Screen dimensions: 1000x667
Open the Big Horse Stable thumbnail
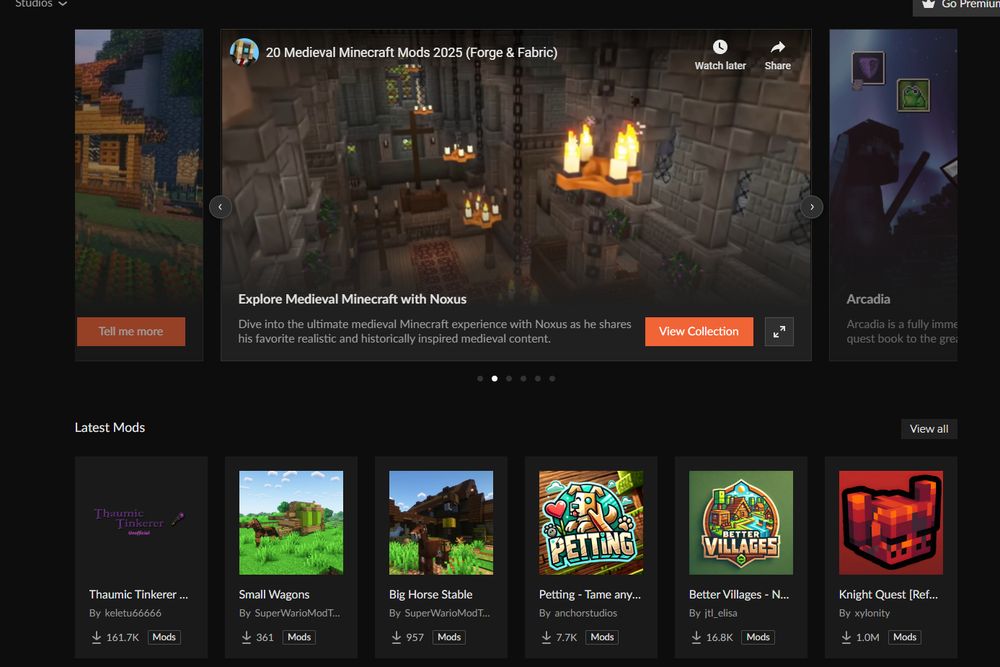(440, 521)
